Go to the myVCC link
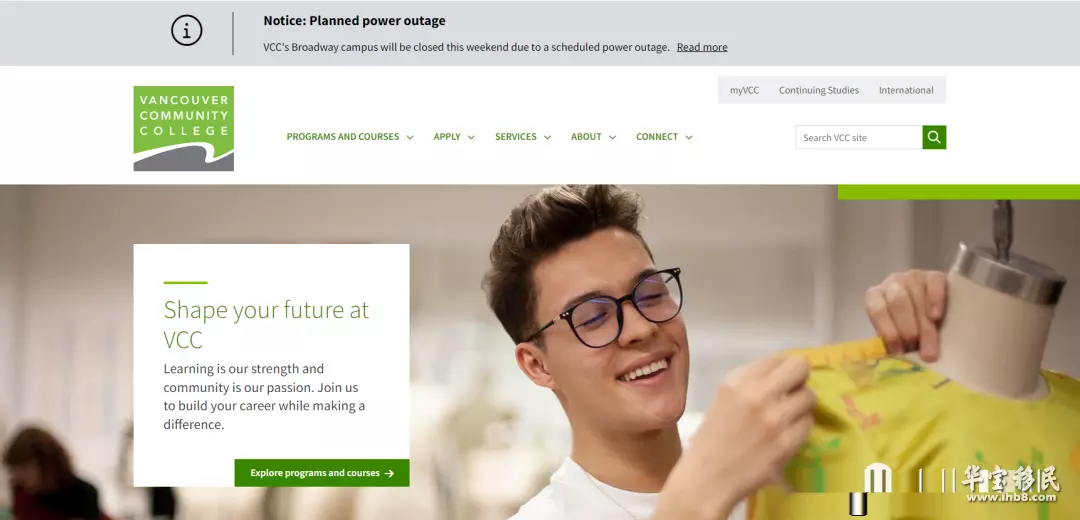 (745, 90)
